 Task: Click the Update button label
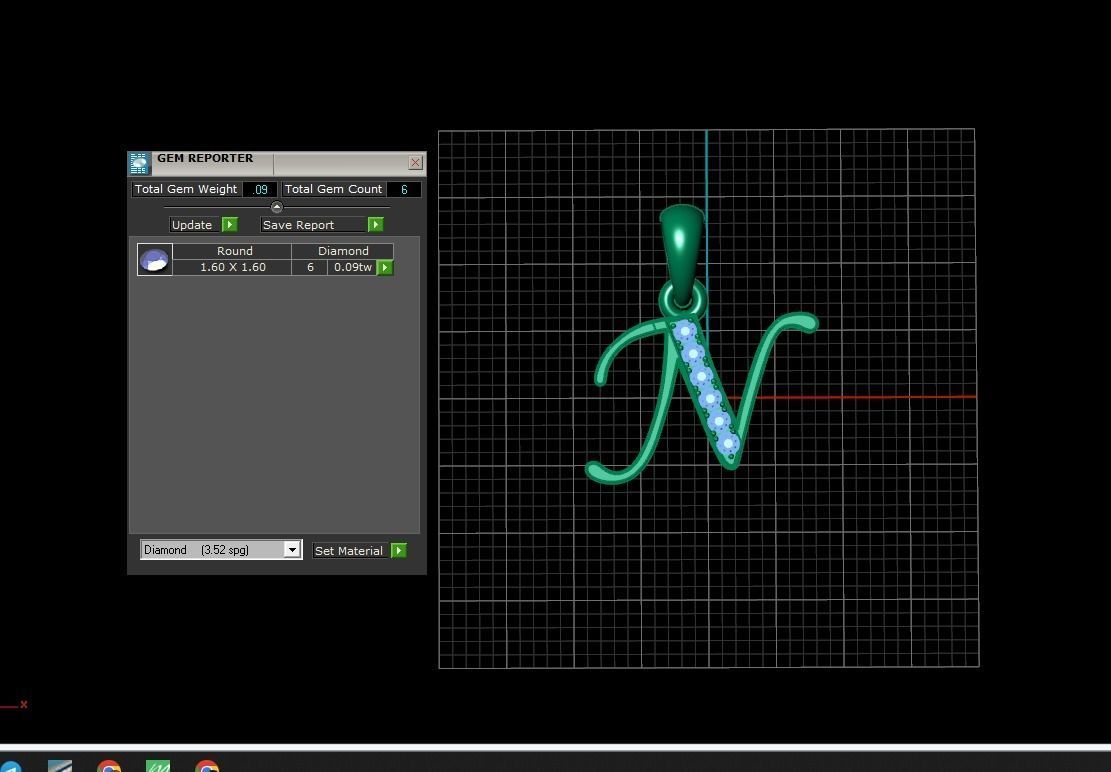coord(192,225)
